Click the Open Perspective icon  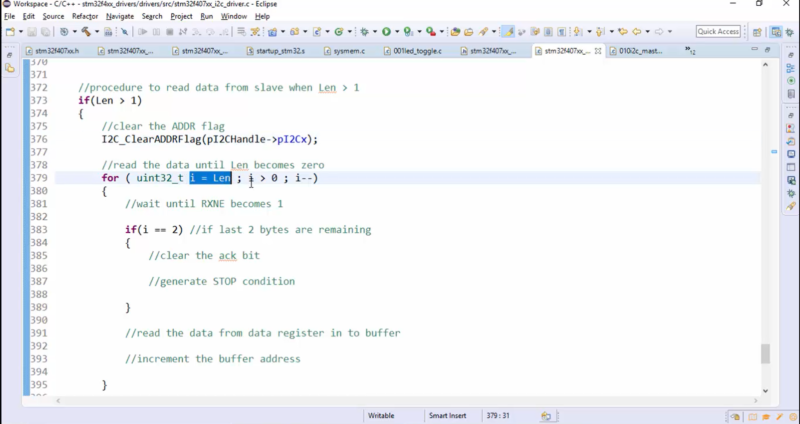coord(757,32)
